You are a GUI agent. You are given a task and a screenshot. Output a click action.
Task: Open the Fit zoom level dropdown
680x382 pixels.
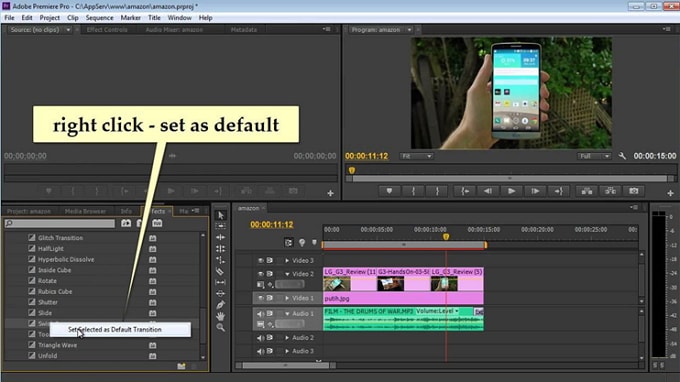(x=416, y=156)
